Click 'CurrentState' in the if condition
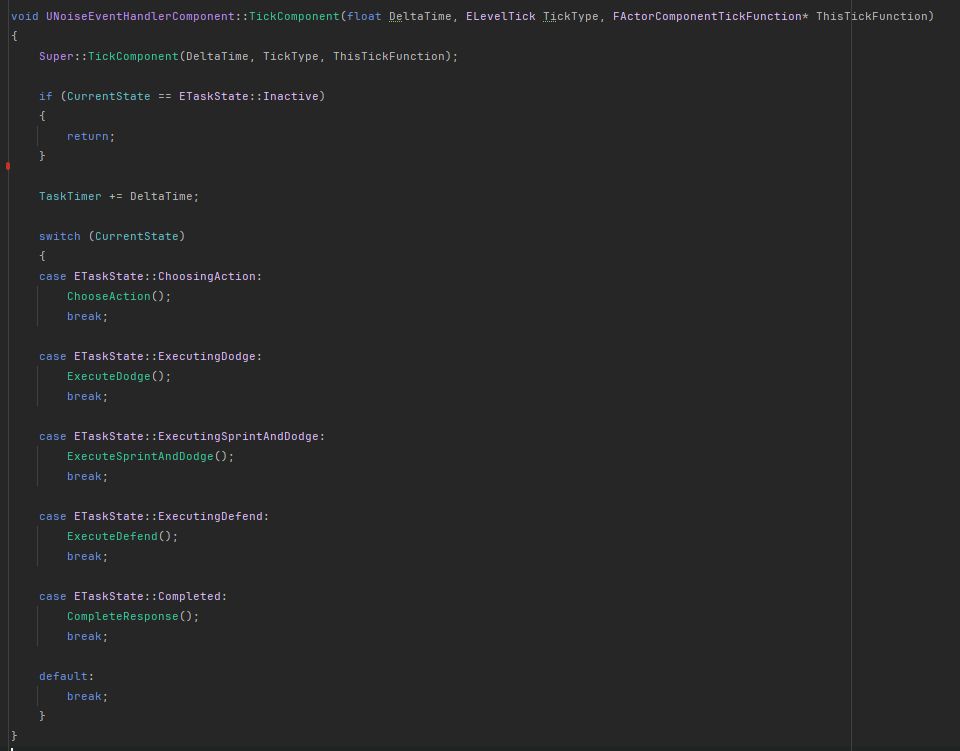The width and height of the screenshot is (960, 751). pyautogui.click(x=108, y=96)
